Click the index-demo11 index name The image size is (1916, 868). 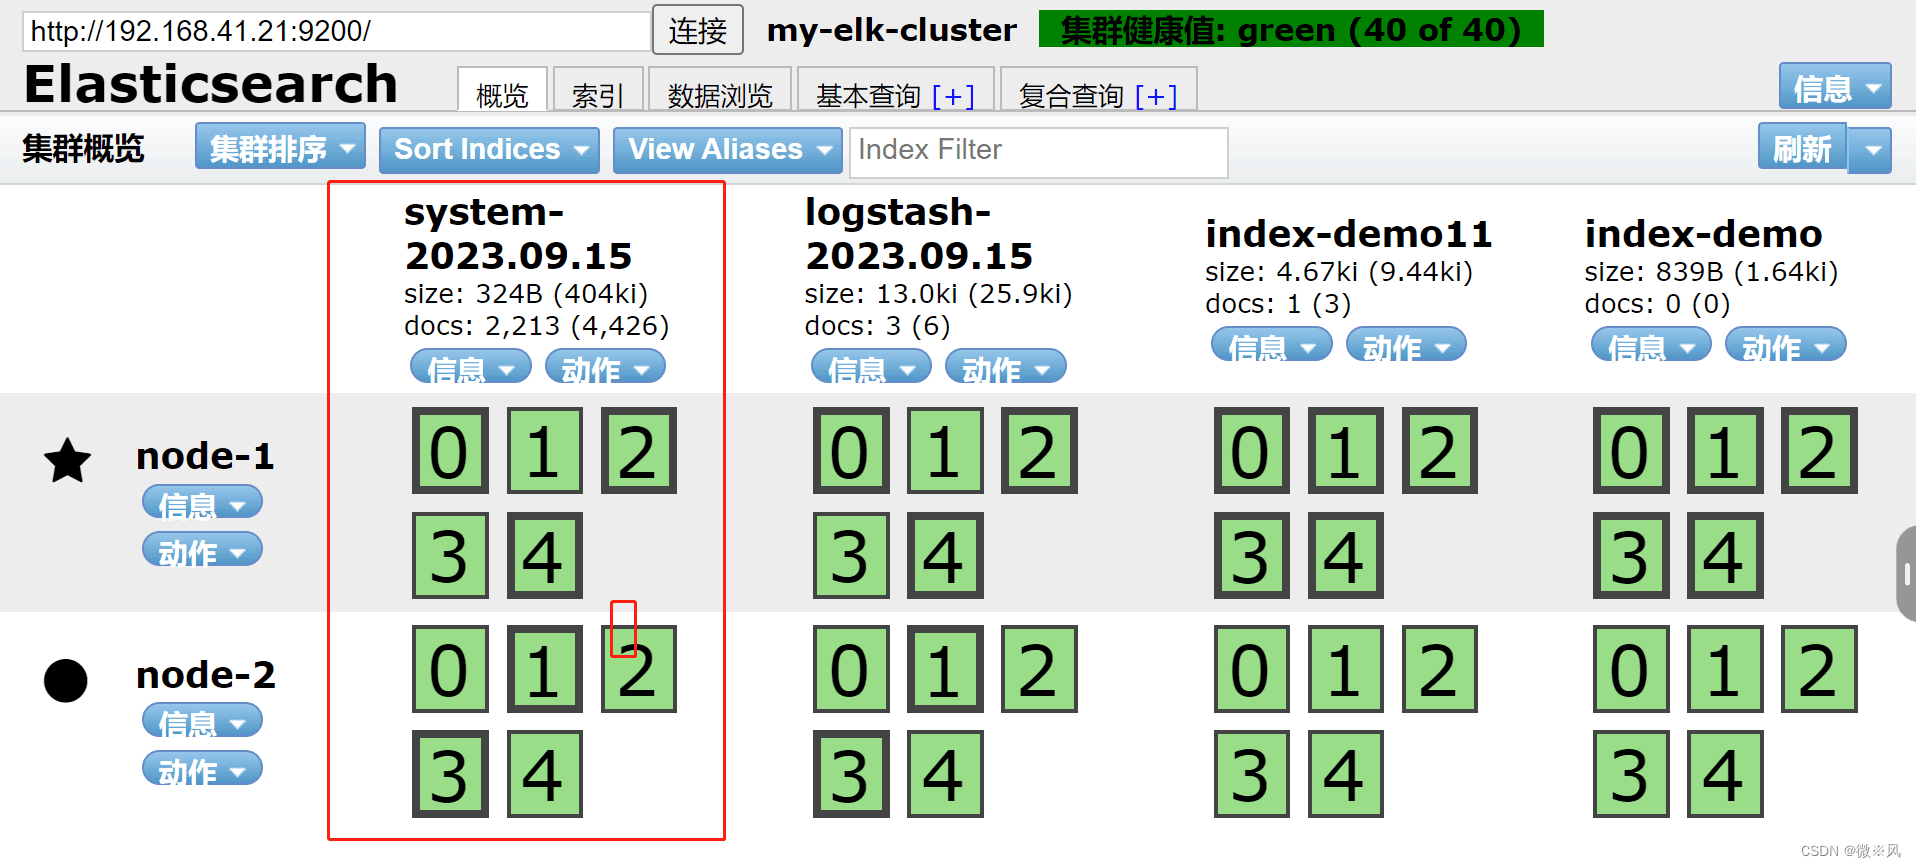tap(1348, 234)
